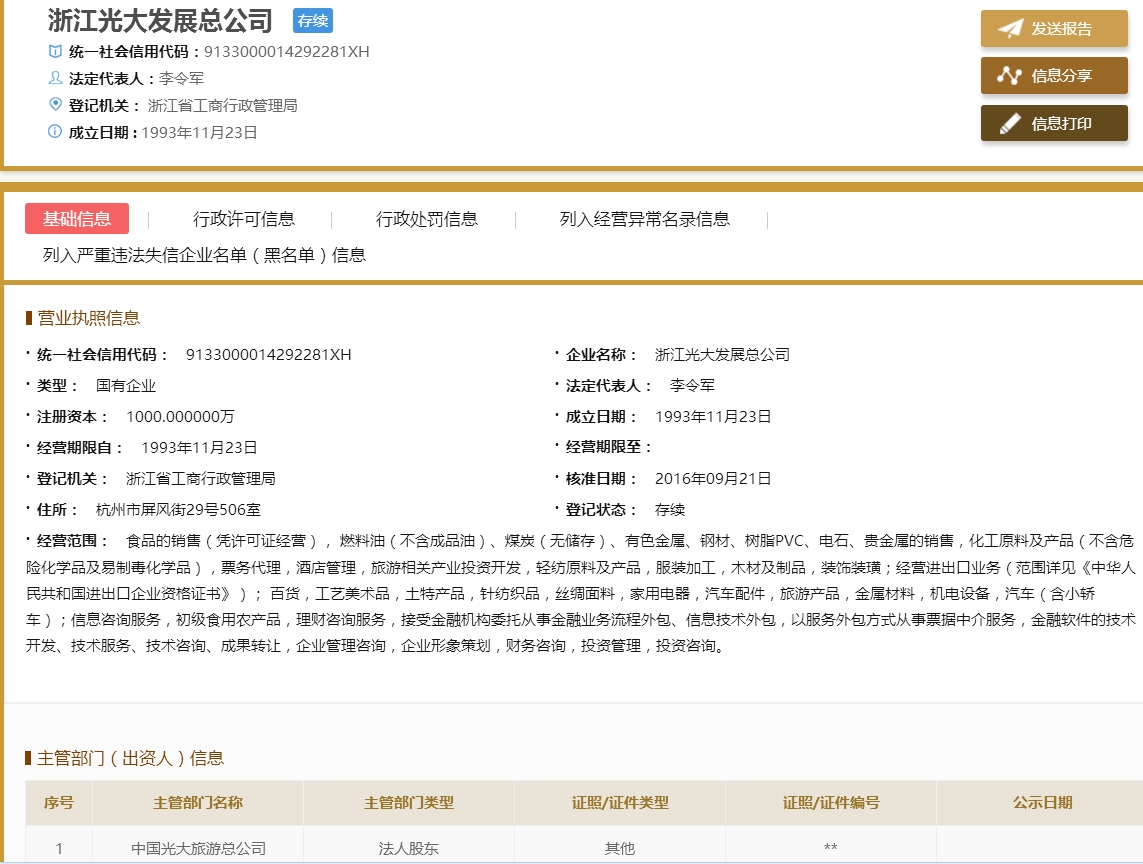Select the 基础信息 tab
This screenshot has height=864, width=1143.
pyautogui.click(x=77, y=218)
